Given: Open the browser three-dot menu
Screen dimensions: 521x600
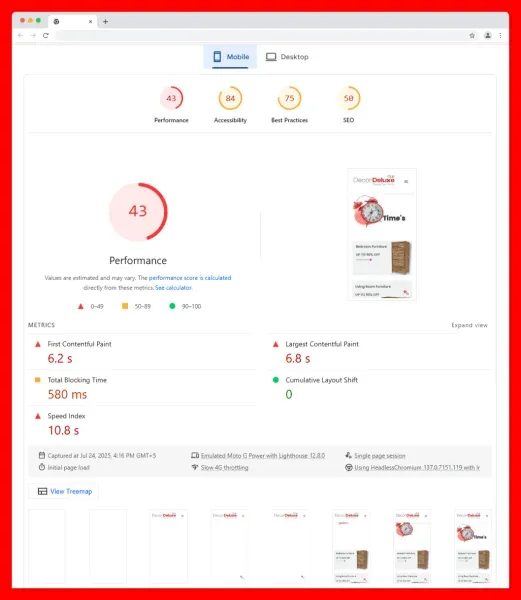Looking at the screenshot, I should [500, 35].
